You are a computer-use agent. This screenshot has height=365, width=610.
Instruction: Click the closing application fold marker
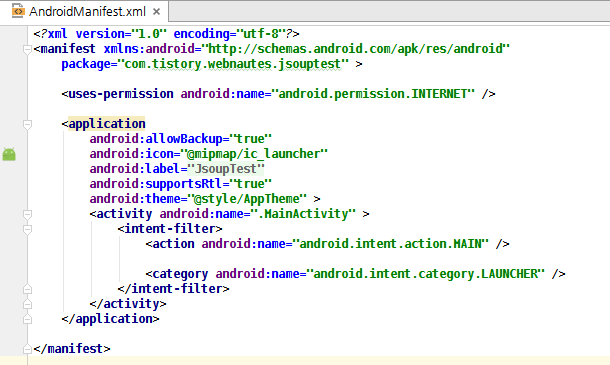pos(27,319)
